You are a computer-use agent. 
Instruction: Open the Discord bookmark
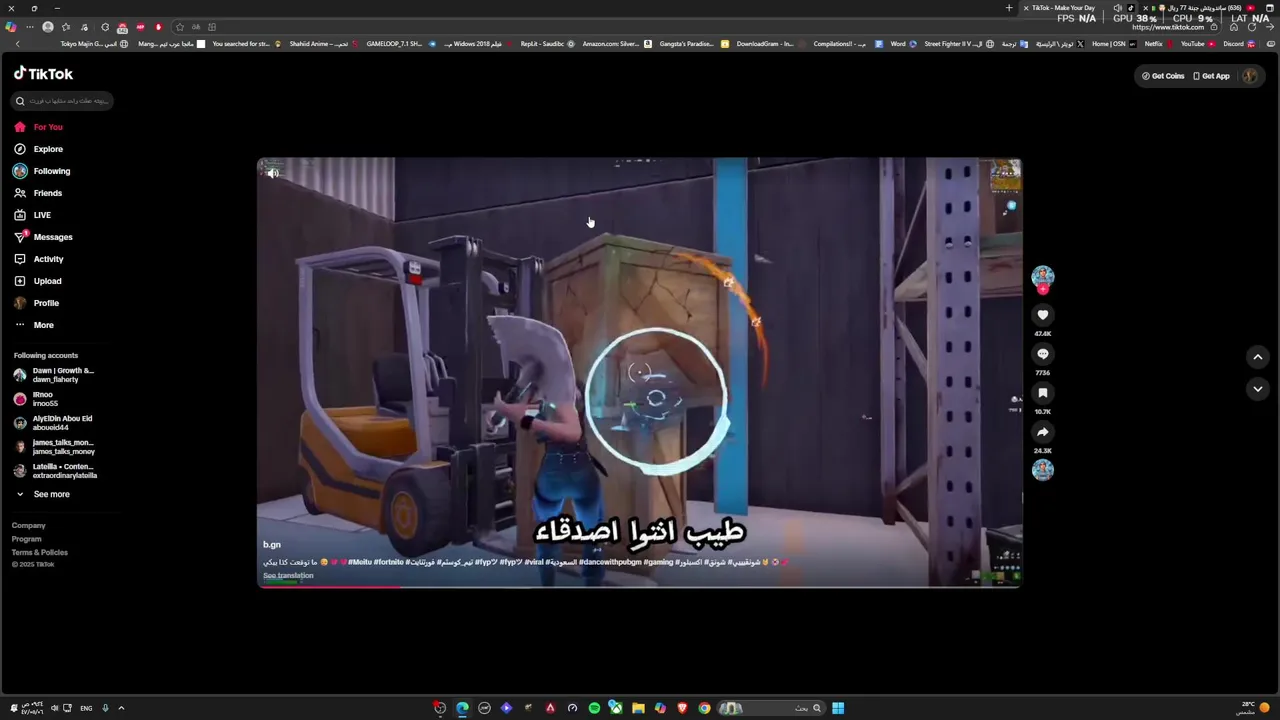point(1239,44)
